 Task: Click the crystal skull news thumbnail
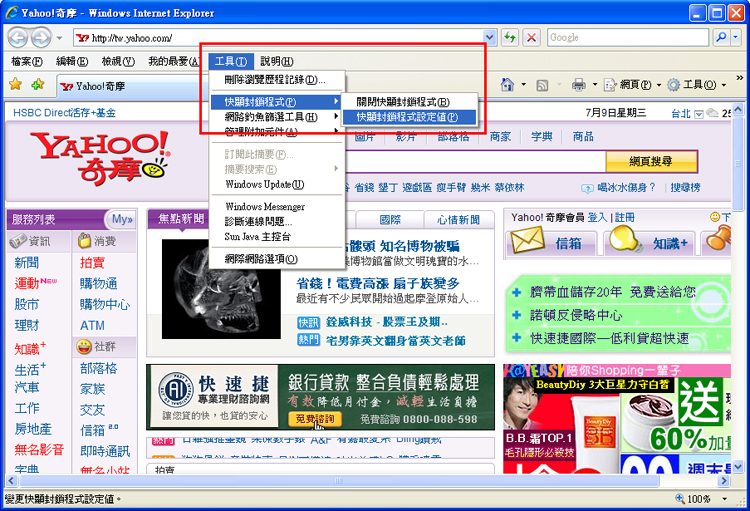[221, 289]
